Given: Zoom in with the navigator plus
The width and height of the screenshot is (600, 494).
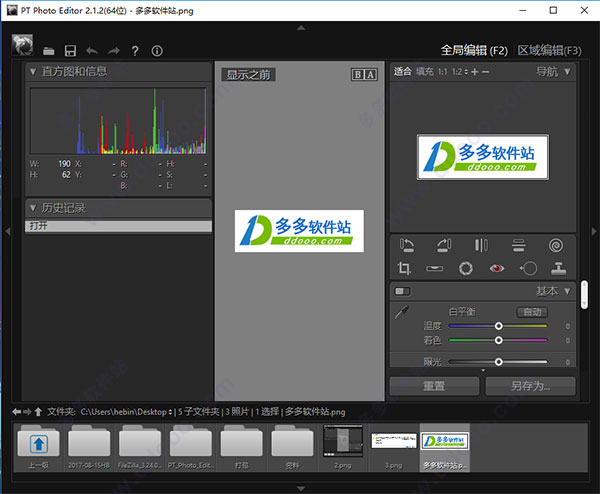Looking at the screenshot, I should [x=474, y=72].
